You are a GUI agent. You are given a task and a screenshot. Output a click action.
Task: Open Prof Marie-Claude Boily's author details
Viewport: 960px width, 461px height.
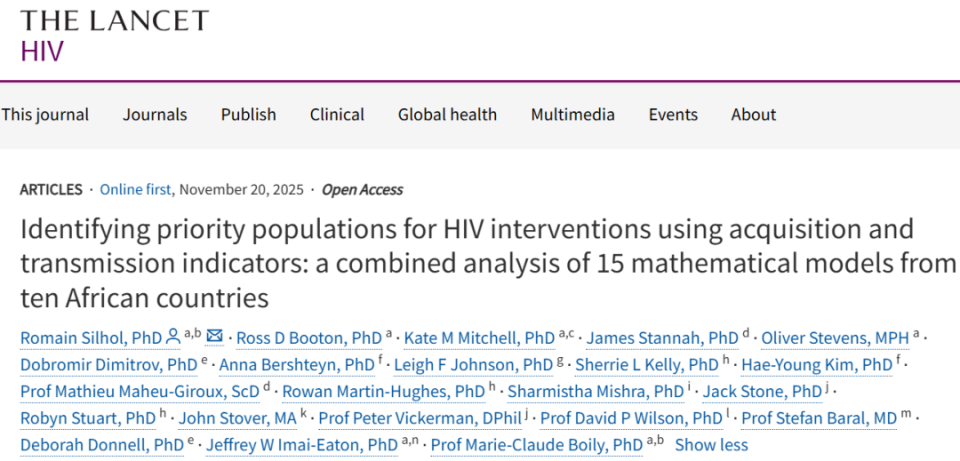tap(536, 445)
